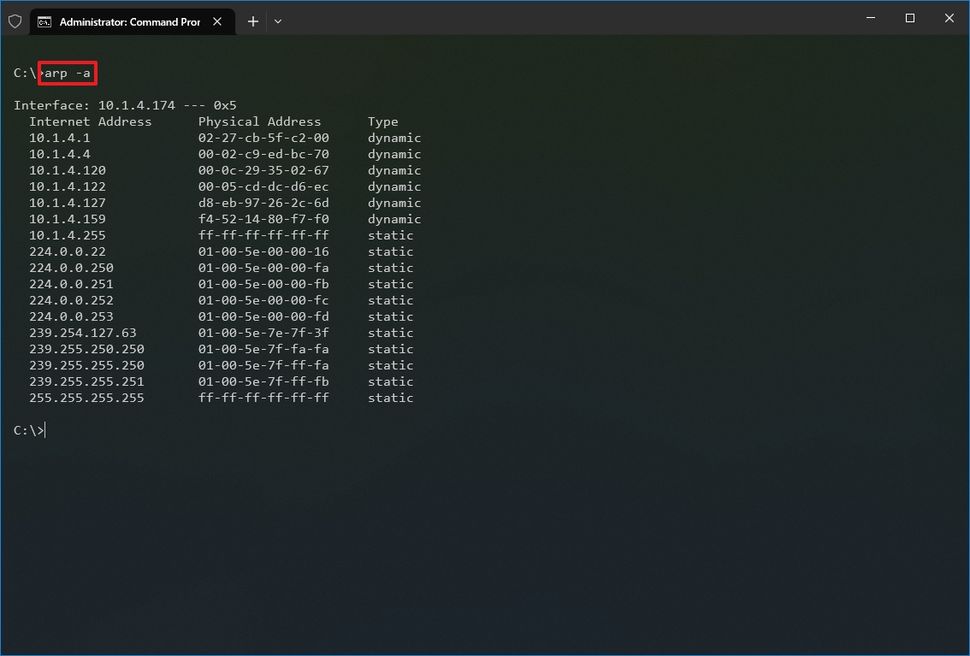Click the Command Prompt tab icon
Screen dimensions: 970x656
[44, 22]
